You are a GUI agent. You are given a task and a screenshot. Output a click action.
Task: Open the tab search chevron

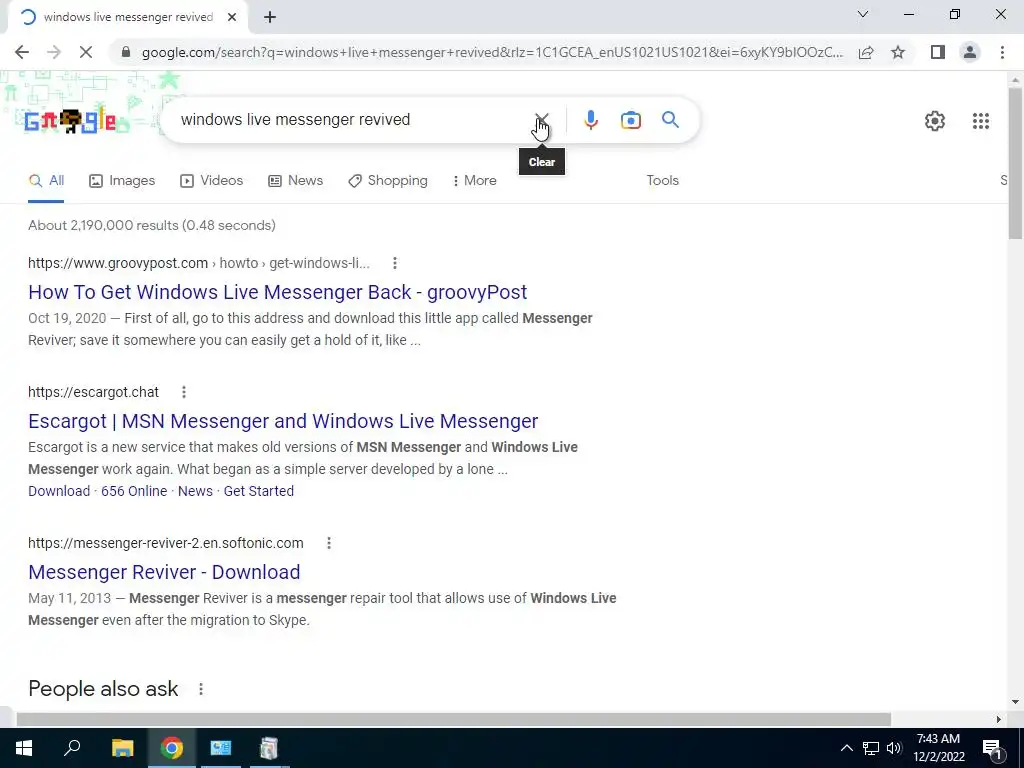click(x=863, y=14)
